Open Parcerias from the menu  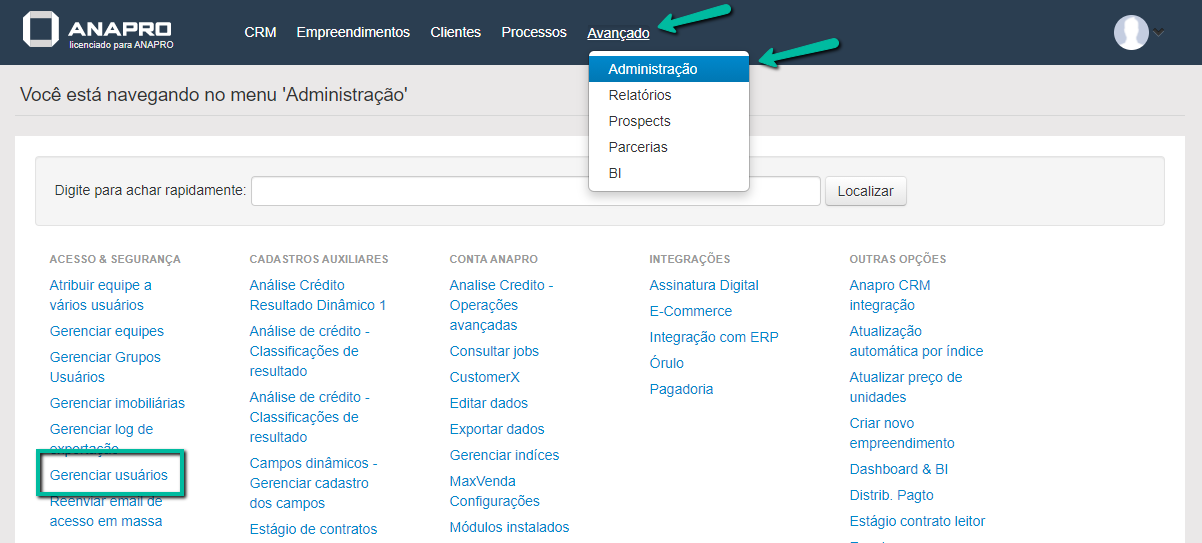coord(638,147)
